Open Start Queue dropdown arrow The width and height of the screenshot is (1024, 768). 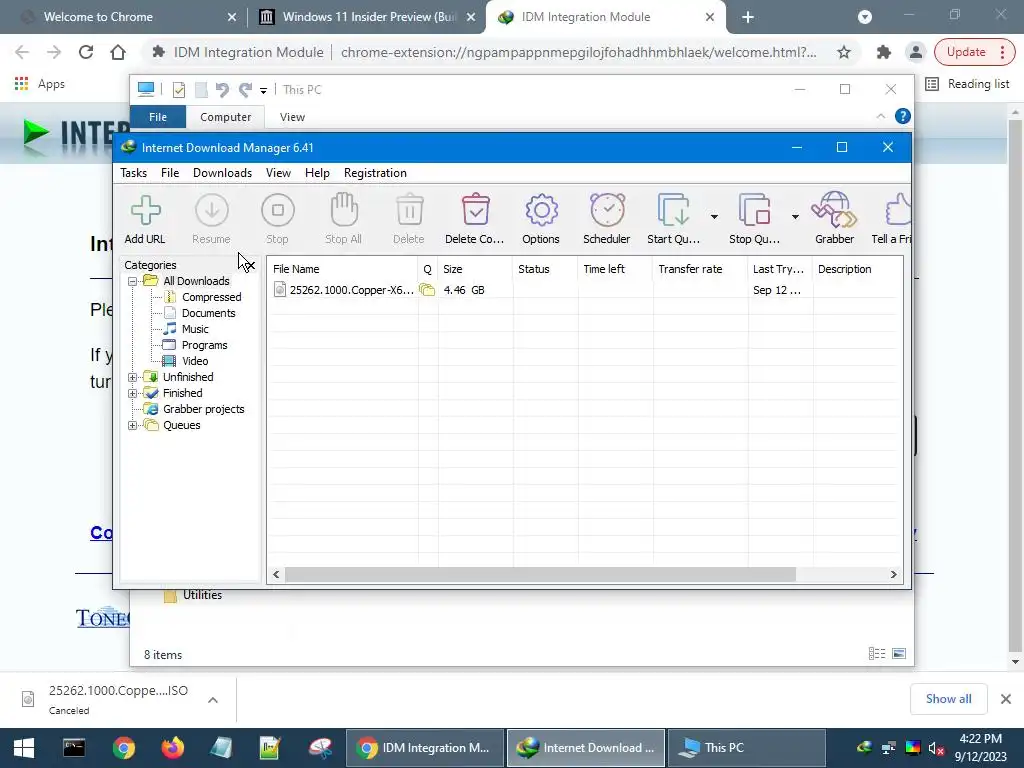coord(714,217)
